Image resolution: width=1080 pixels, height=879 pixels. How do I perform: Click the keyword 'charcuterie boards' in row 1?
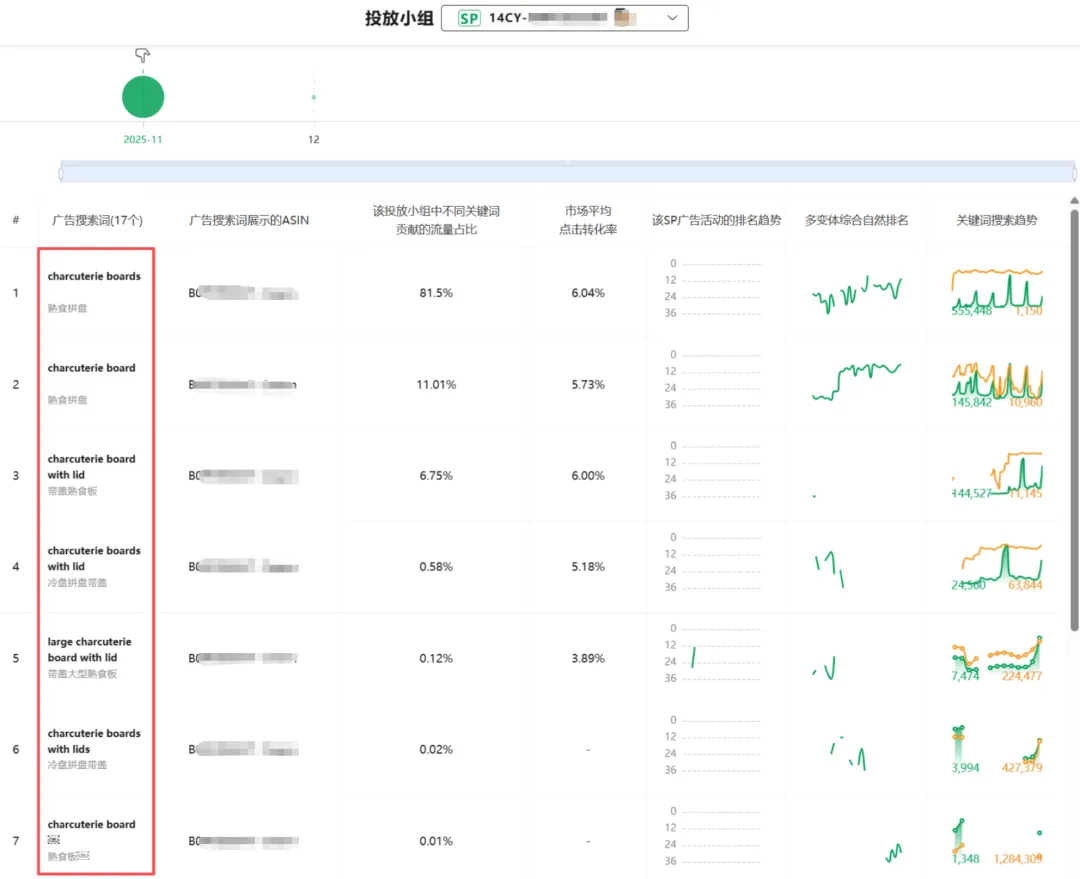tap(94, 276)
